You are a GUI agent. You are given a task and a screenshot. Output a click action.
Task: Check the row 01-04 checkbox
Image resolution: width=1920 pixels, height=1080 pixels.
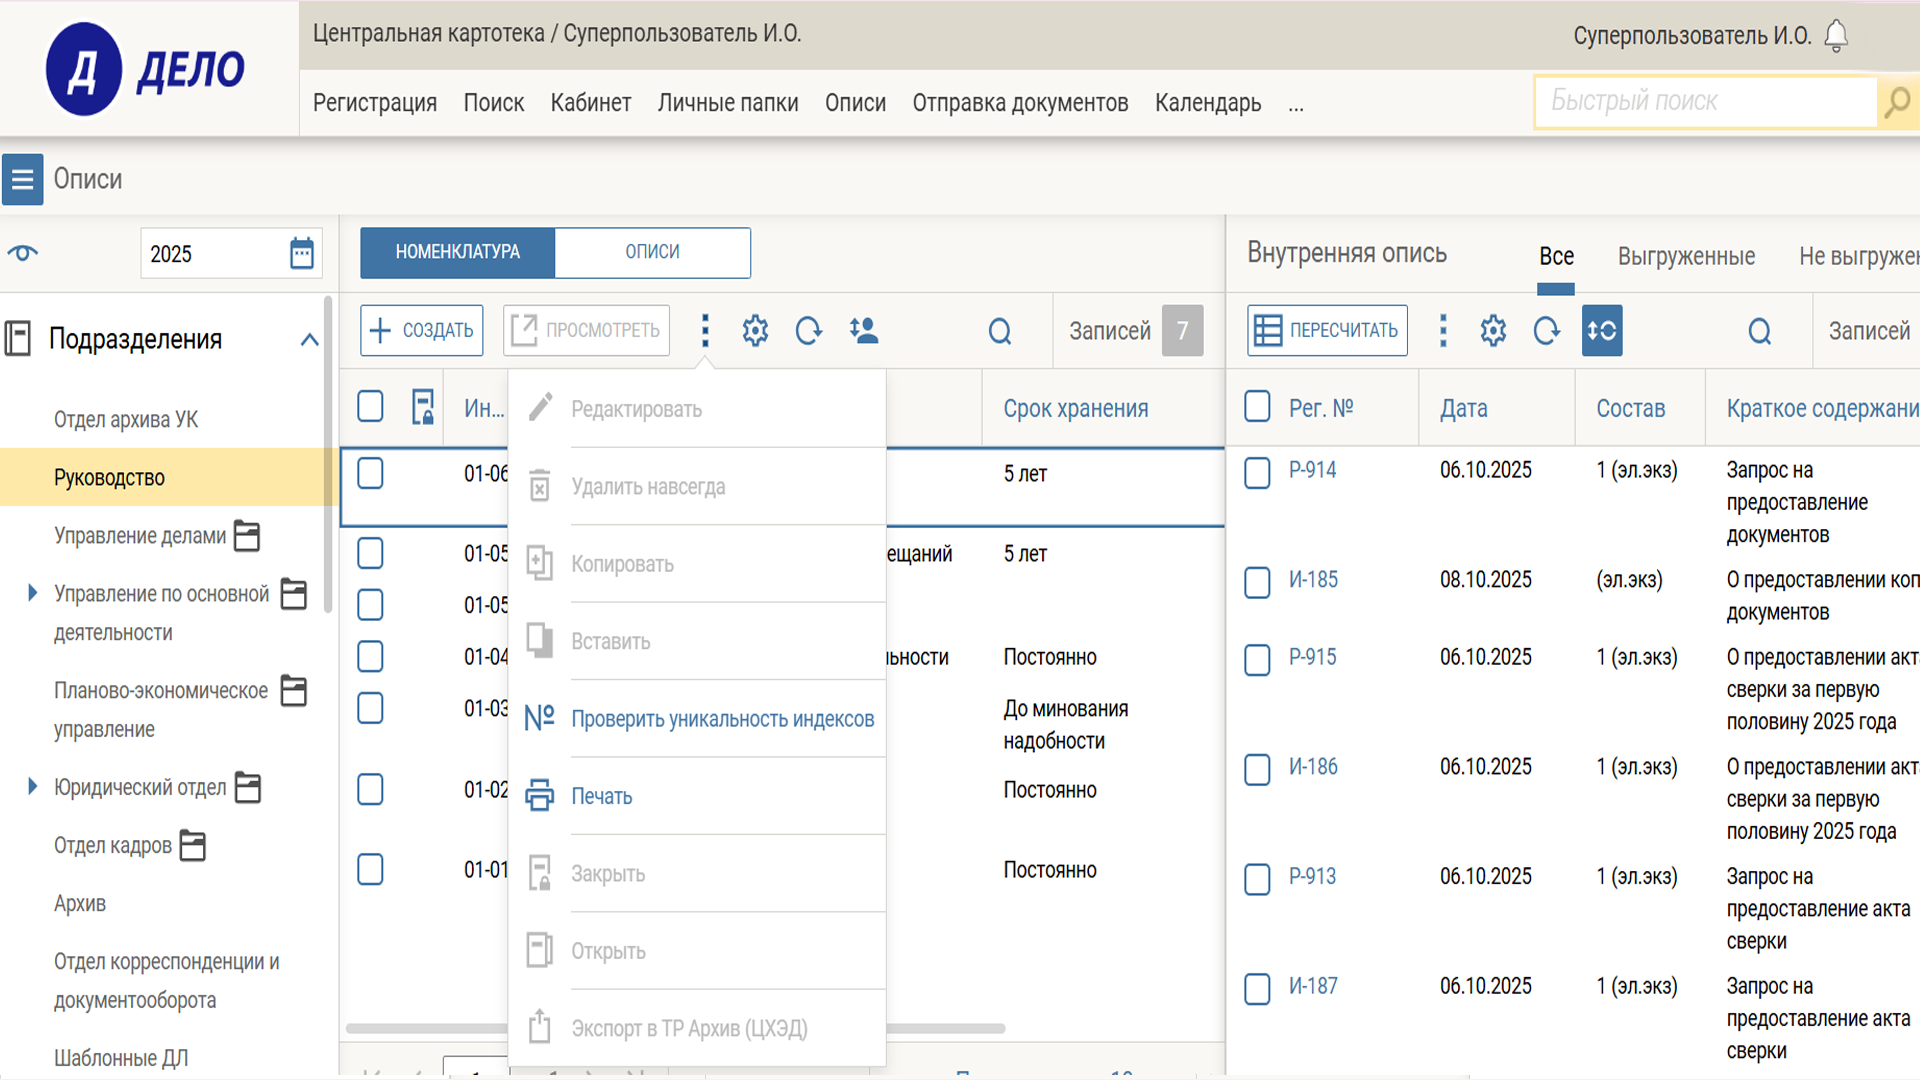(x=370, y=657)
